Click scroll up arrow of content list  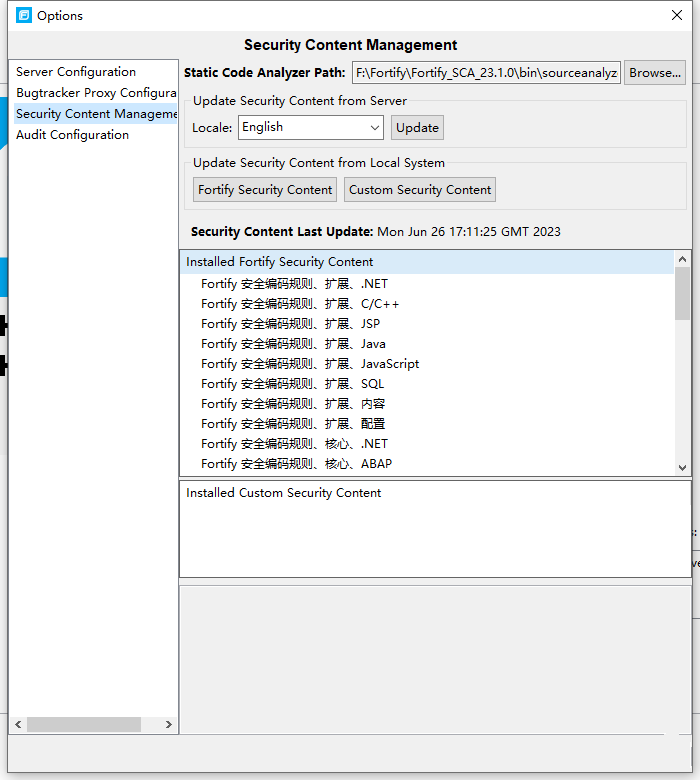(682, 259)
